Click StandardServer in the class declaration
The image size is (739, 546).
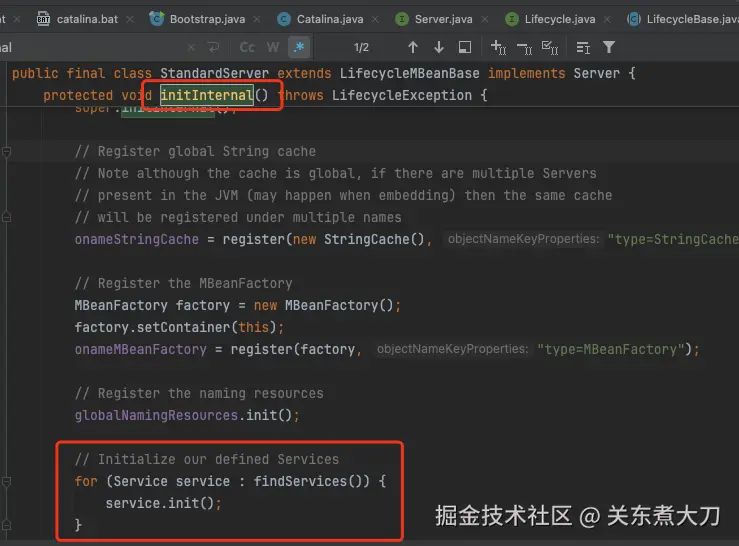(x=214, y=74)
